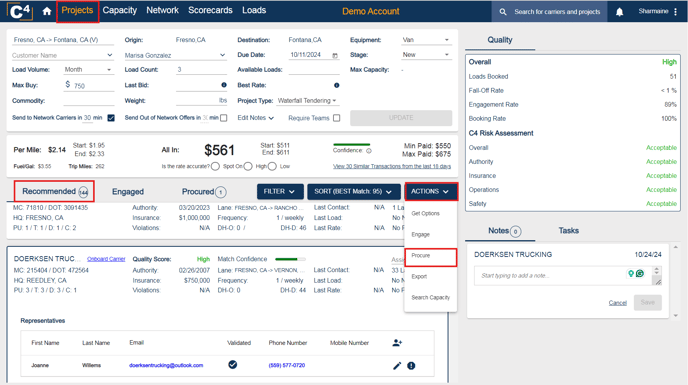This screenshot has width=688, height=385.
Task: Open the Project Type Waterfall Tendering dropdown
Action: [x=307, y=101]
